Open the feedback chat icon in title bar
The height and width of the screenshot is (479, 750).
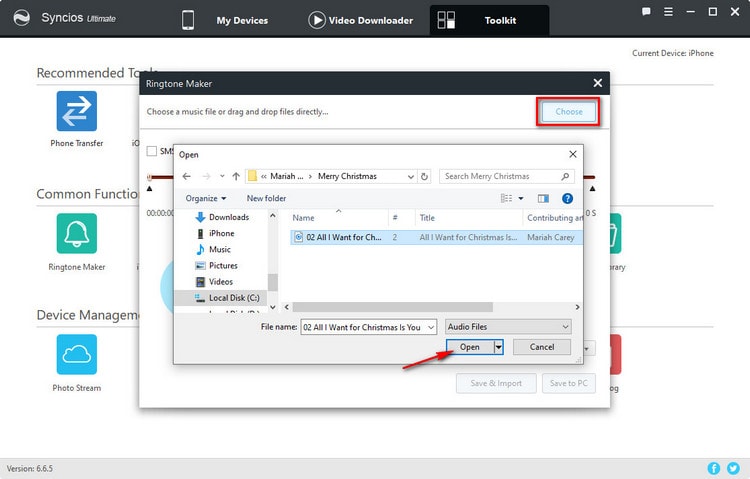coord(646,11)
